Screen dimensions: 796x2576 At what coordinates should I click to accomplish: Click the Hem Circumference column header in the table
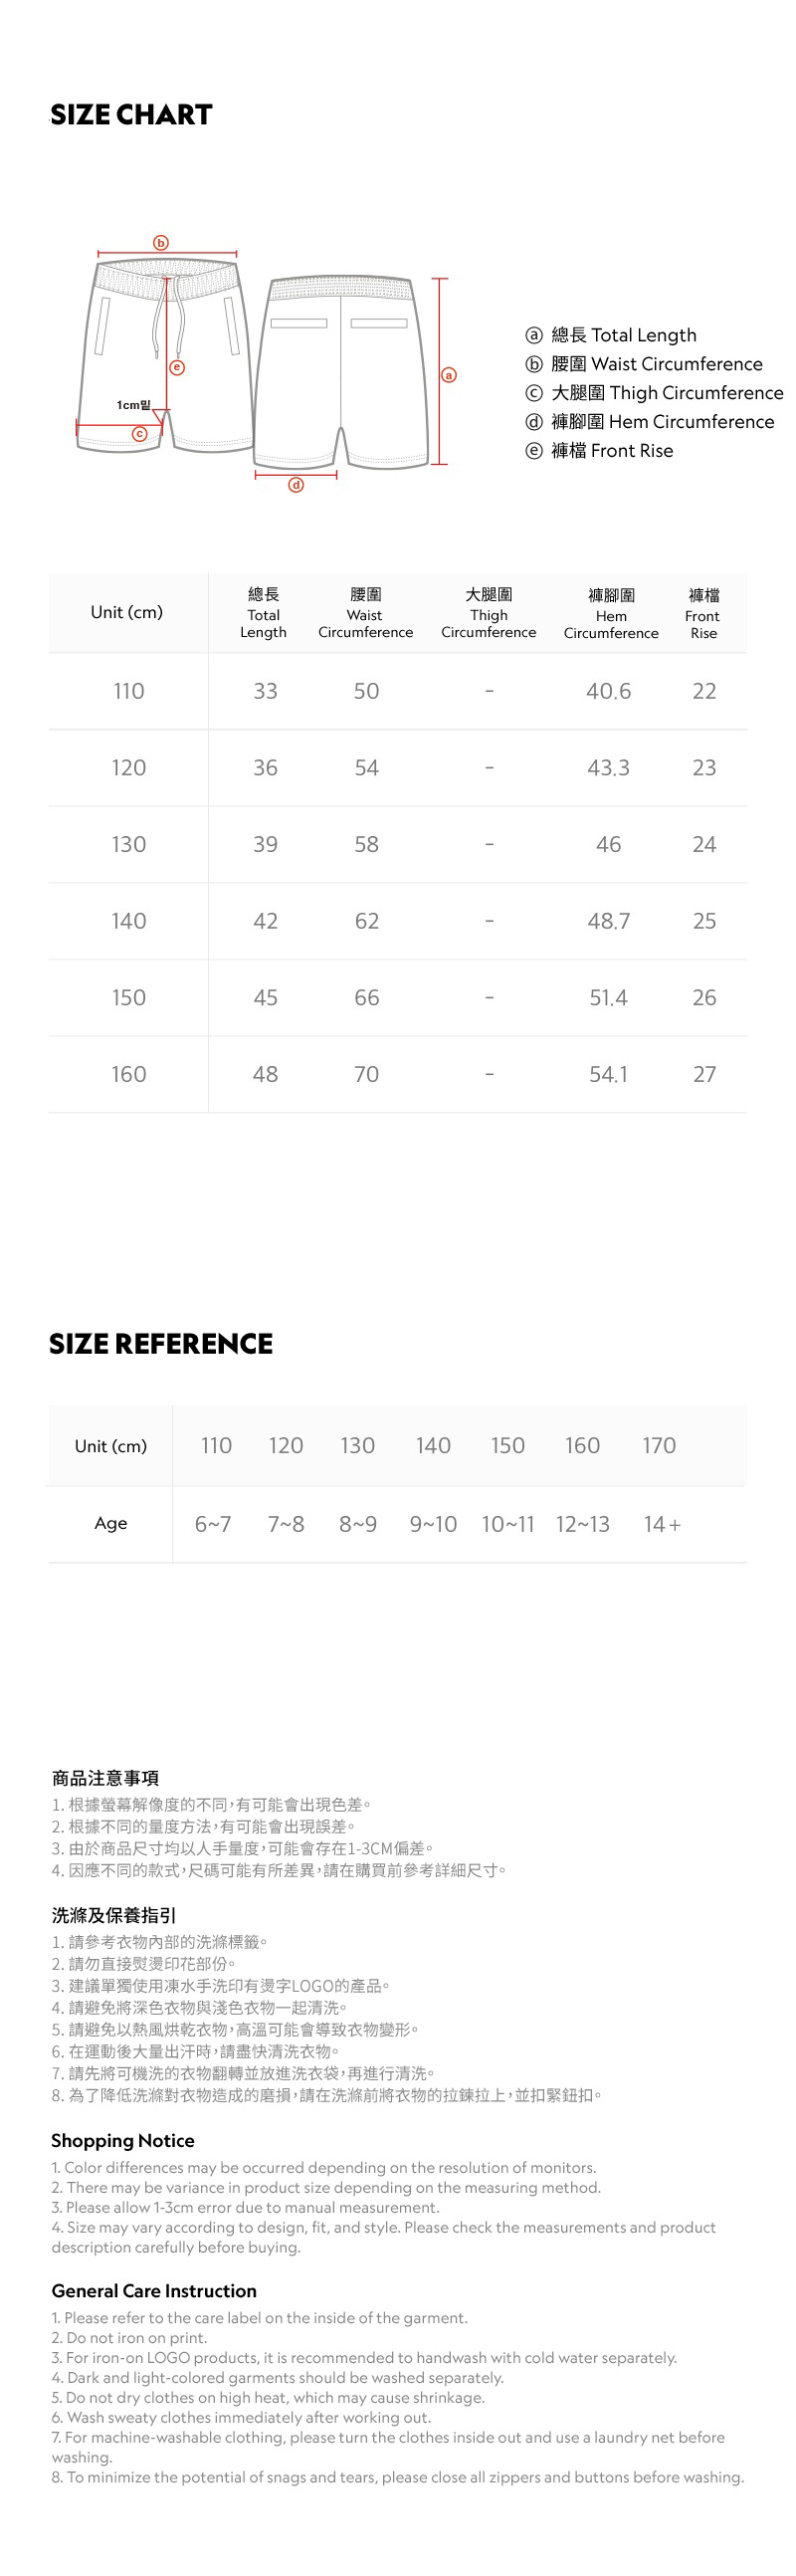[x=611, y=614]
